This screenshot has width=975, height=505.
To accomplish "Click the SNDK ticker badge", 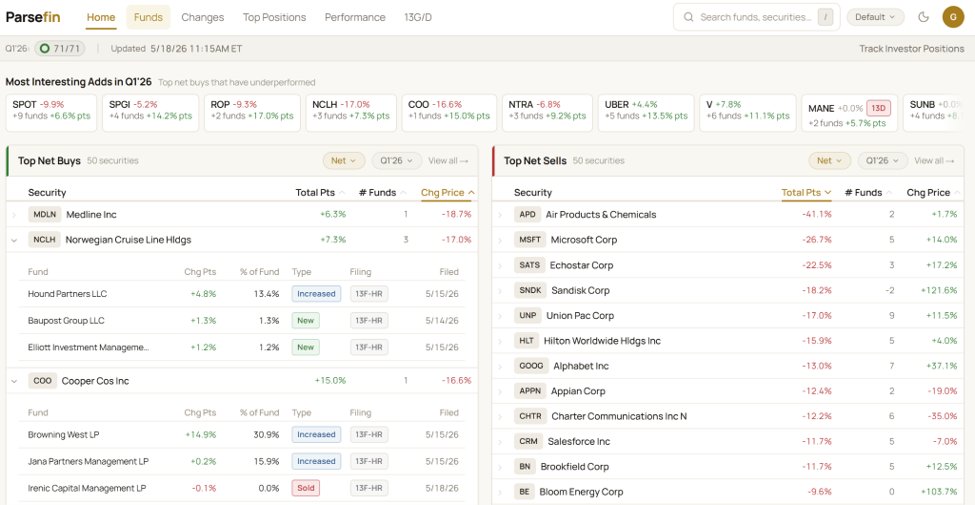I will click(530, 290).
